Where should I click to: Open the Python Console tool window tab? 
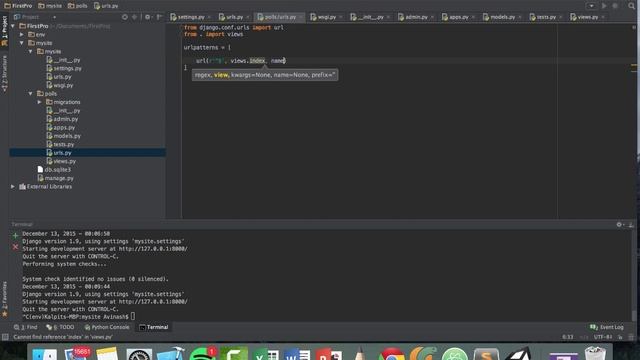click(107, 327)
